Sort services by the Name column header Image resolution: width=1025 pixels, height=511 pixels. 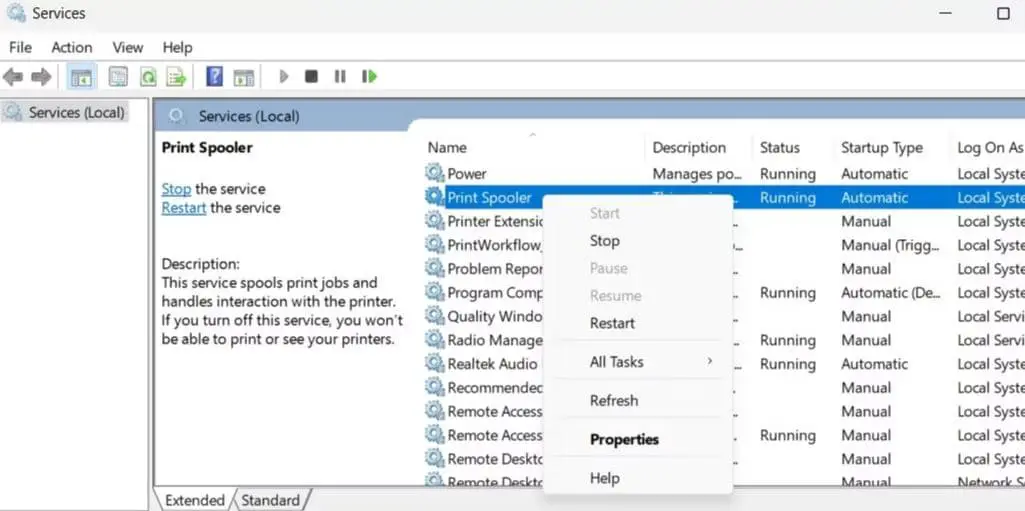(447, 148)
